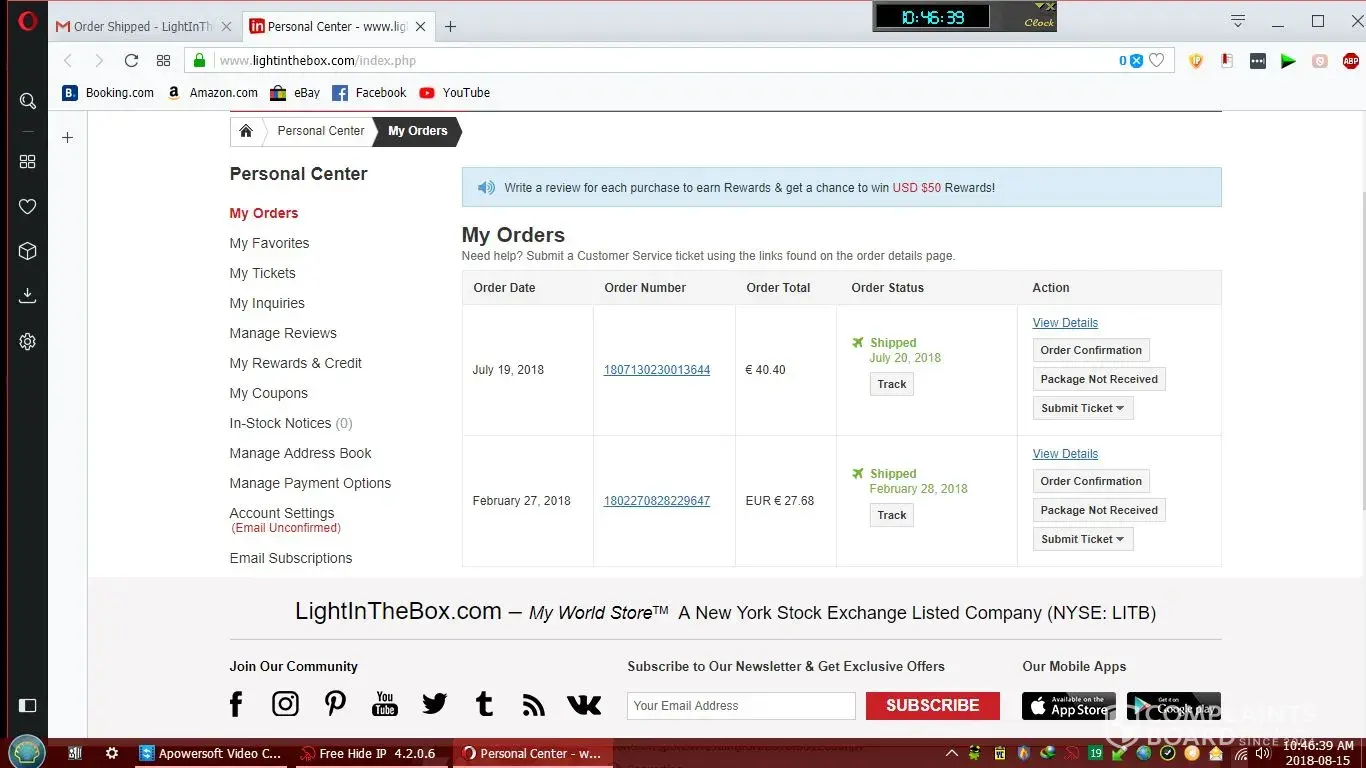
Task: Open YouTube bookmark
Action: click(455, 93)
